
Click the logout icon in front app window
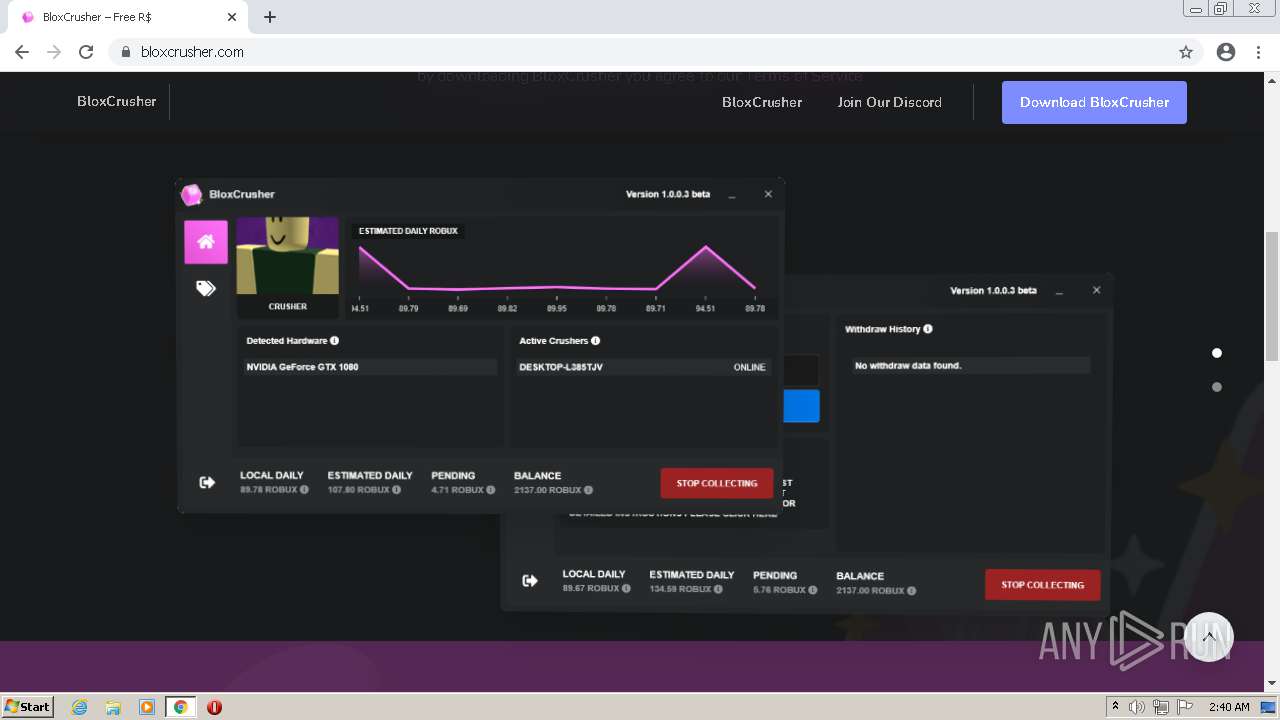[x=207, y=483]
